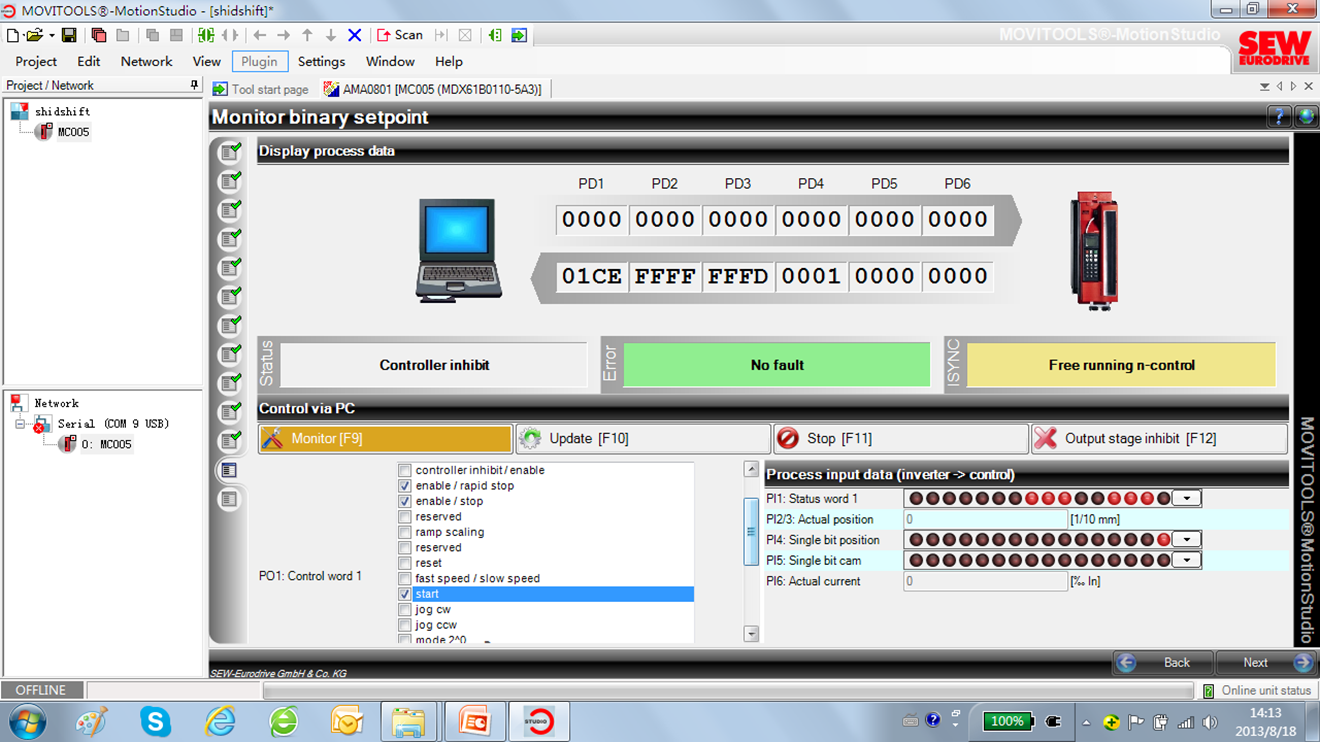
Task: Click the Output stage inhibit [F12] button
Action: 1159,438
